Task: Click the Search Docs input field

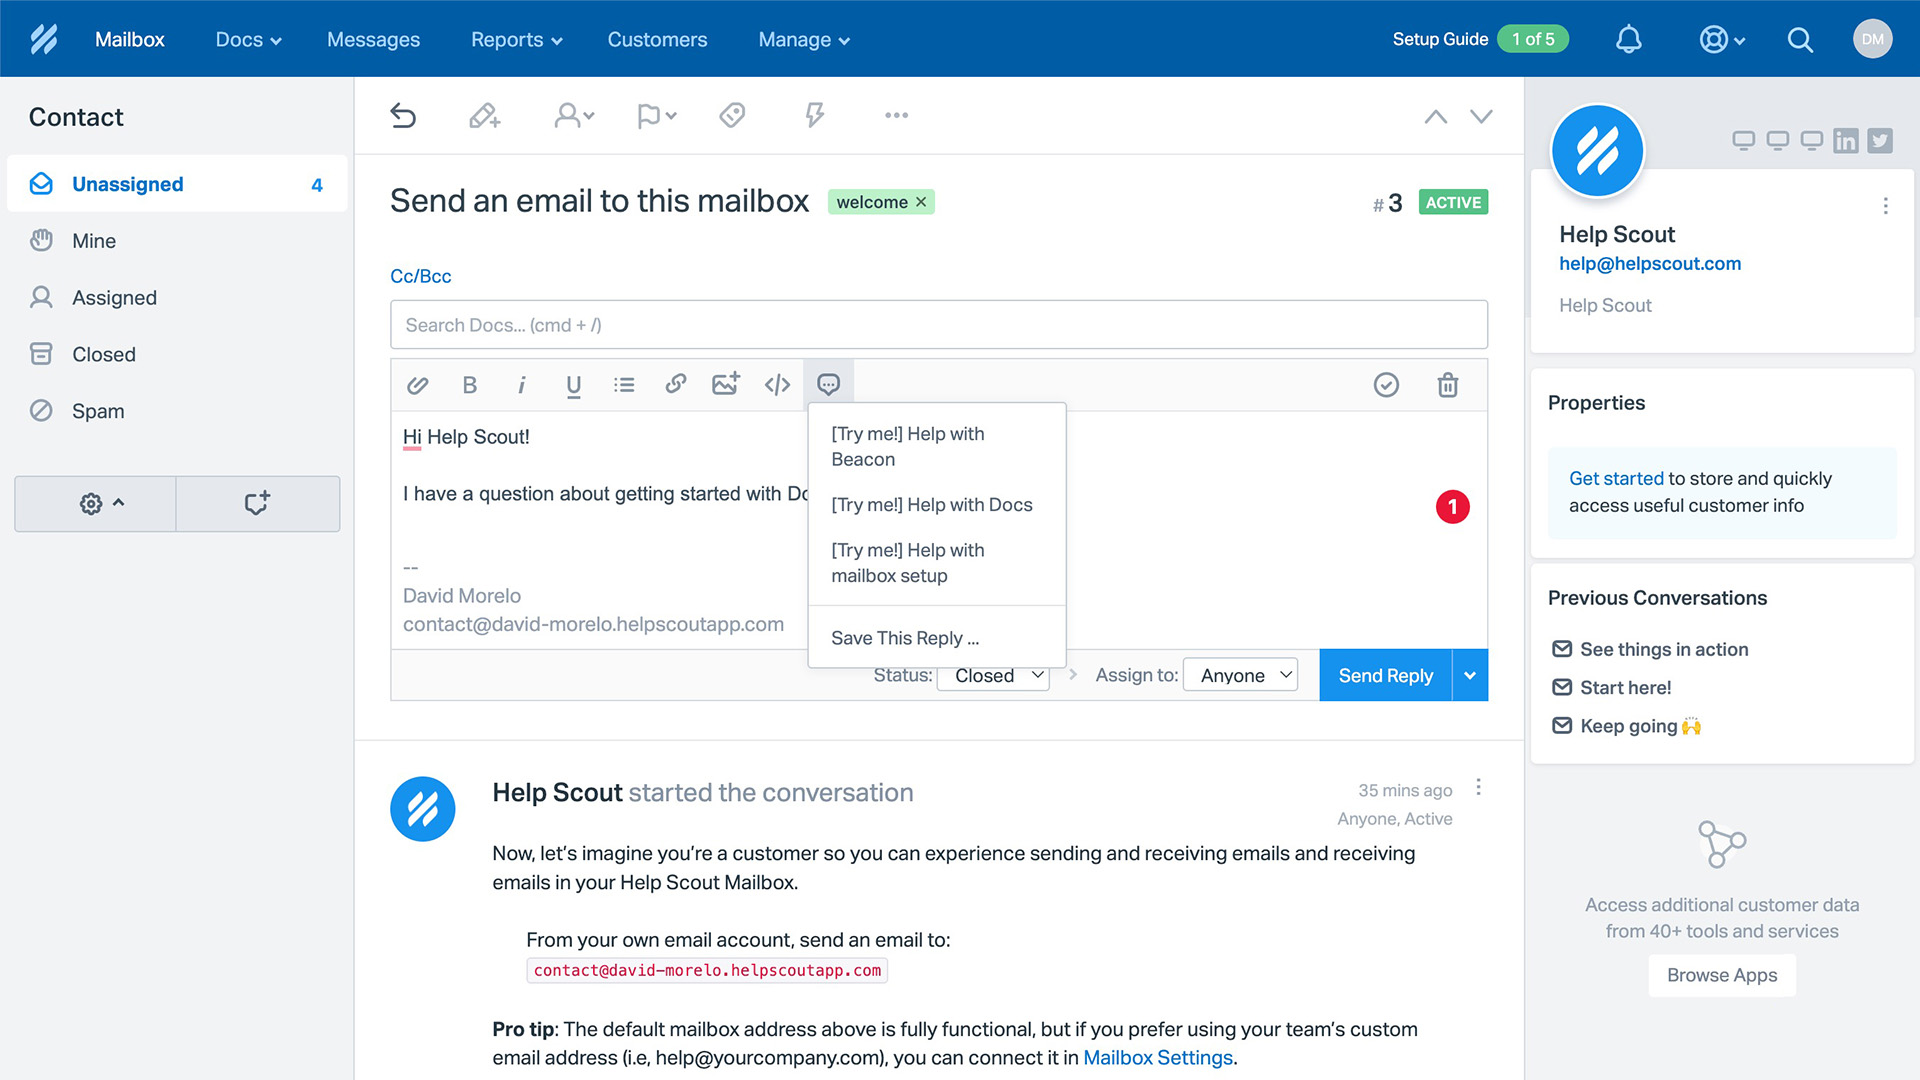Action: pyautogui.click(x=938, y=325)
